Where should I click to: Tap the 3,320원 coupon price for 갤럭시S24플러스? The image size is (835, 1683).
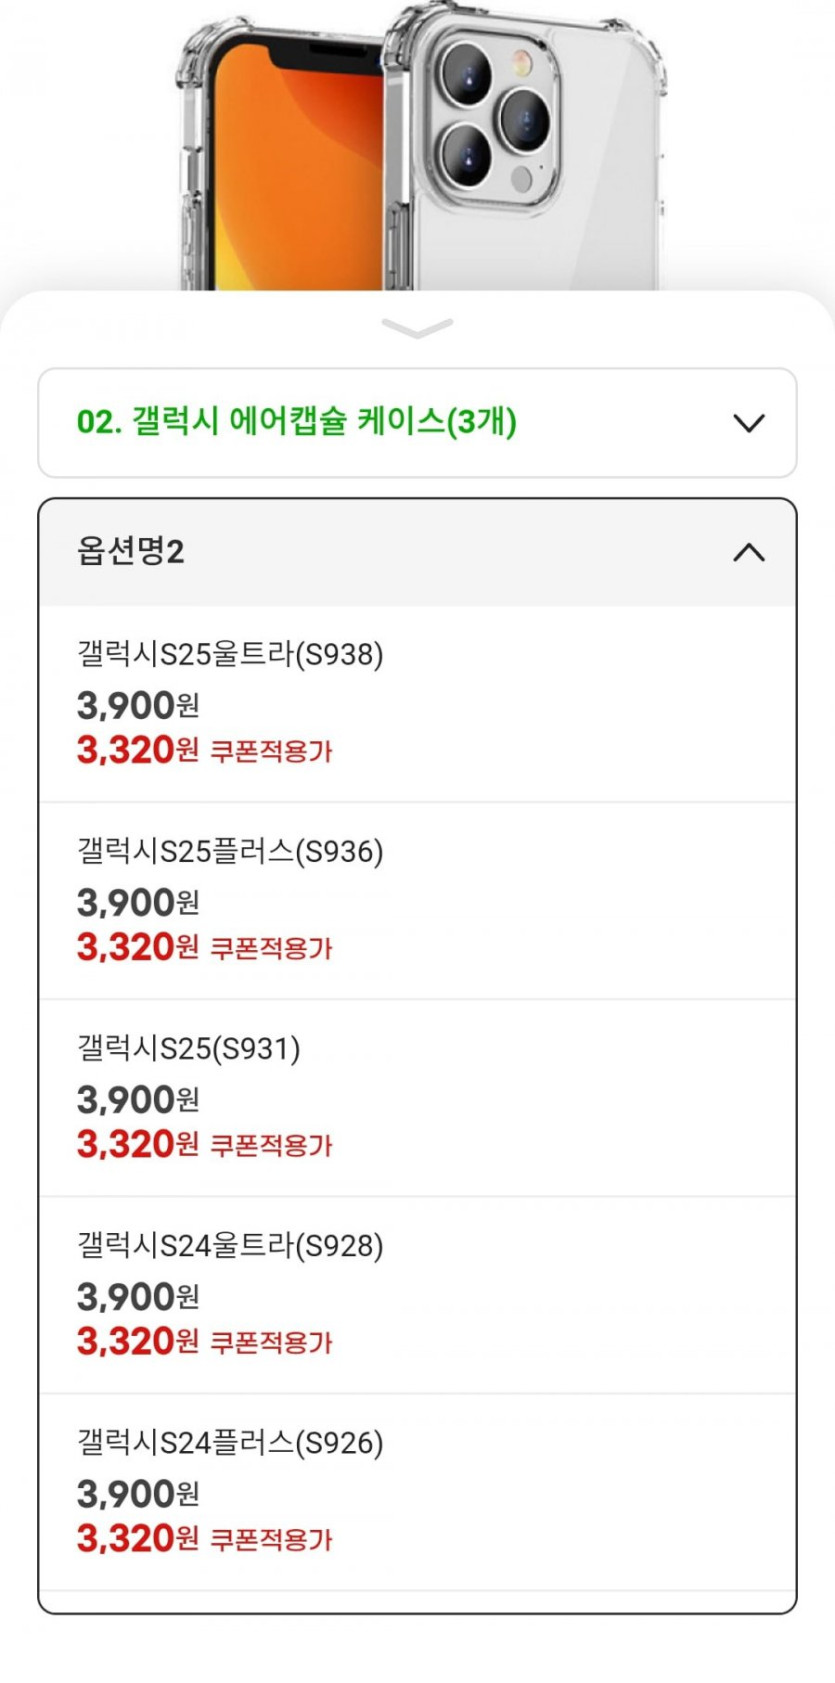click(138, 1538)
